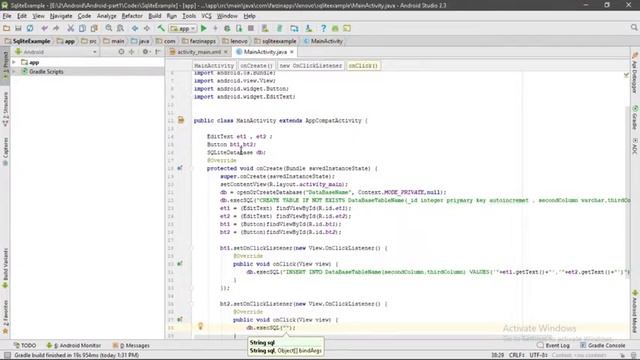Click the Redo arrow icon
640x360 pixels.
[56, 29]
